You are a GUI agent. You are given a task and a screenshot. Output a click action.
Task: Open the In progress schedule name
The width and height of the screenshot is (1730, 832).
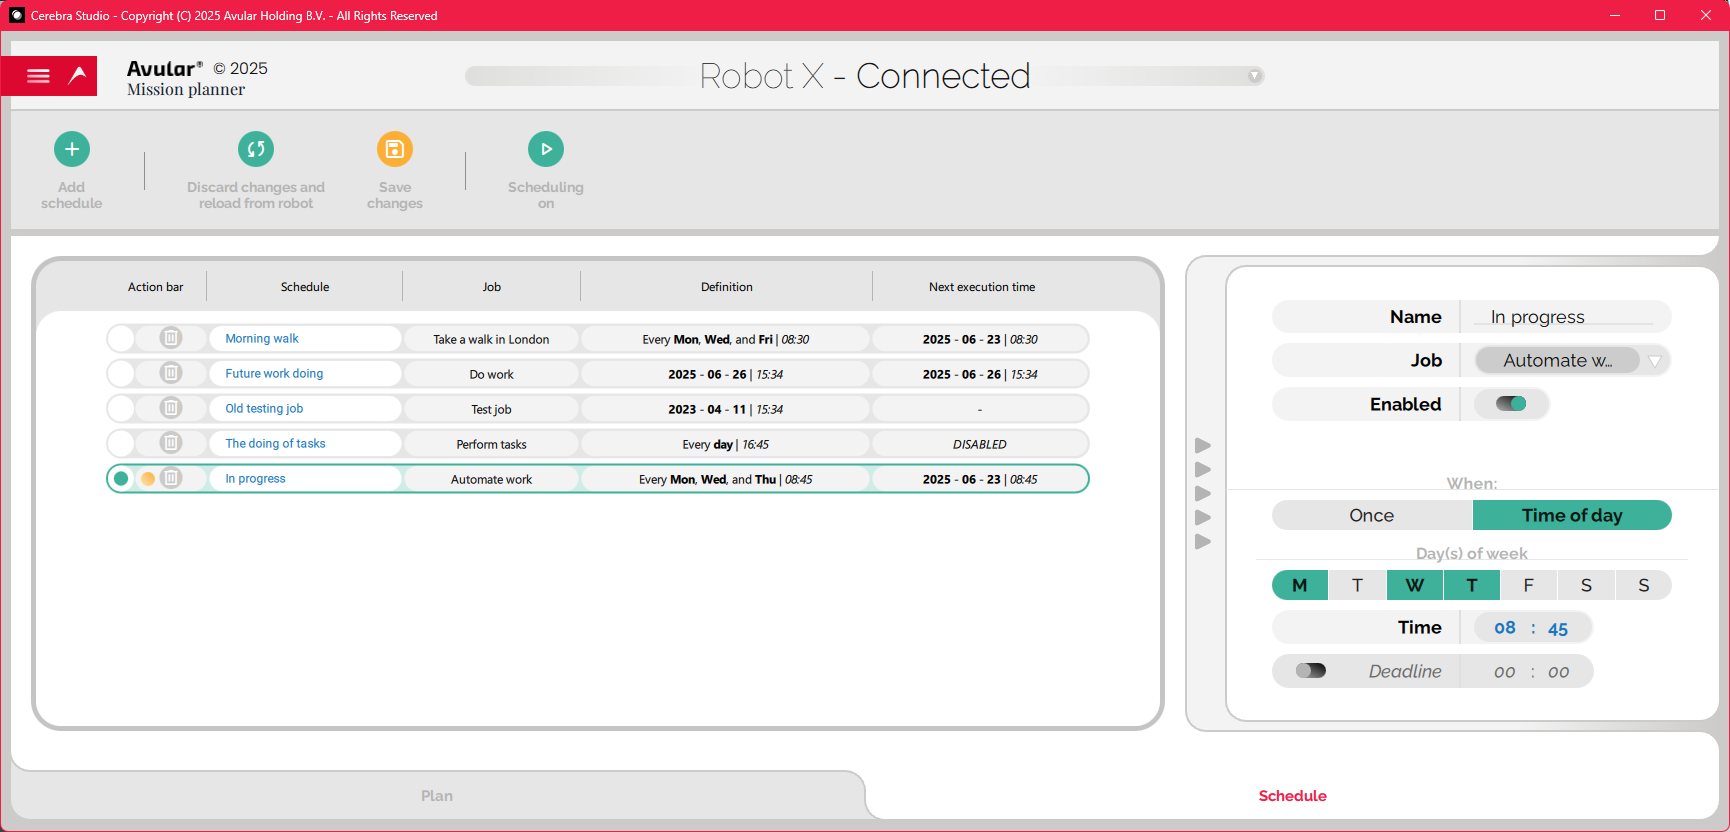(x=255, y=478)
